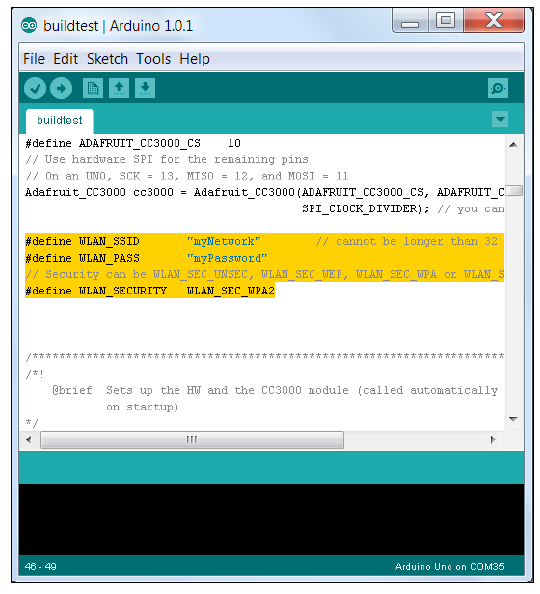Click the vertical scrollbar up arrow

pyautogui.click(x=513, y=144)
